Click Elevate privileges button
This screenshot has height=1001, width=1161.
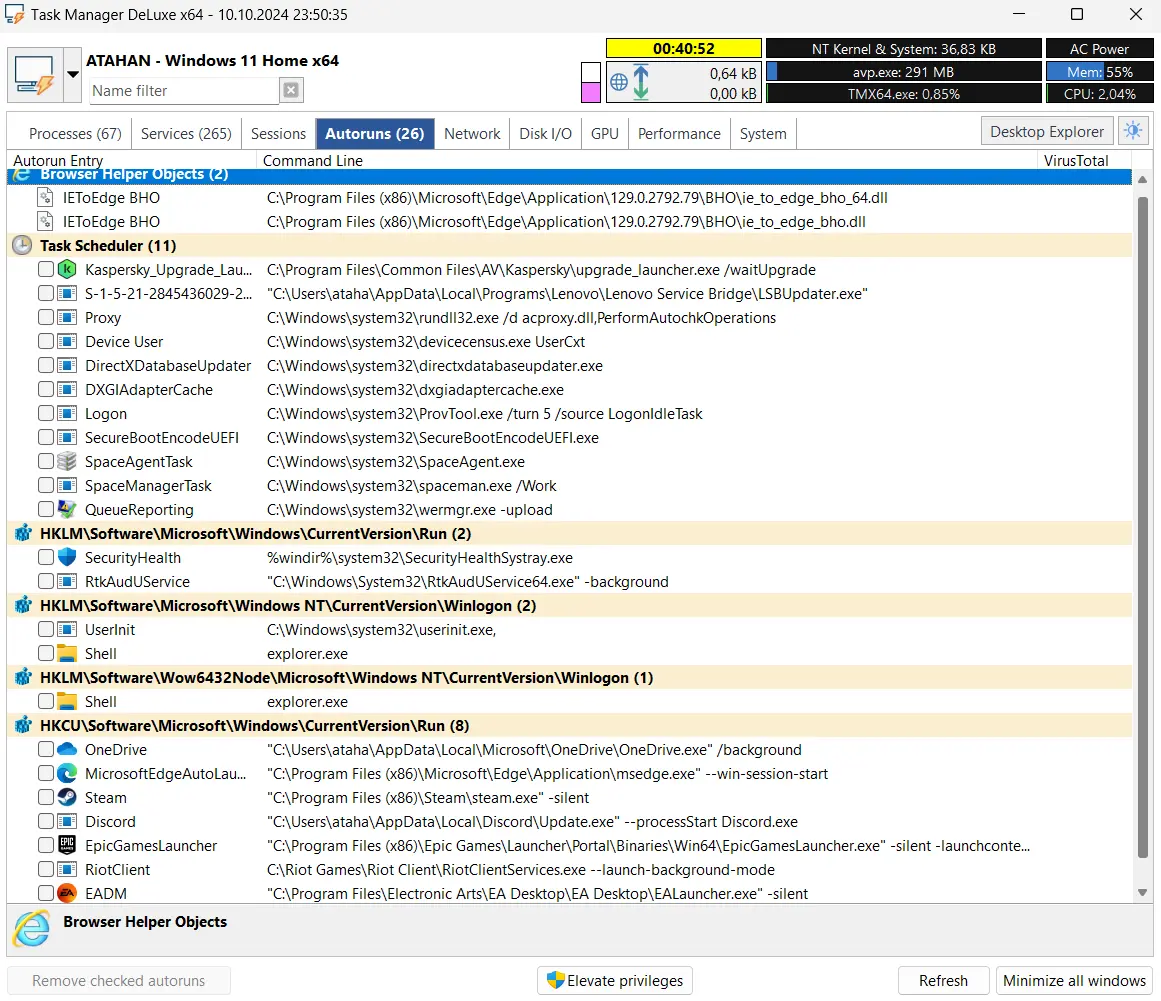coord(615,980)
